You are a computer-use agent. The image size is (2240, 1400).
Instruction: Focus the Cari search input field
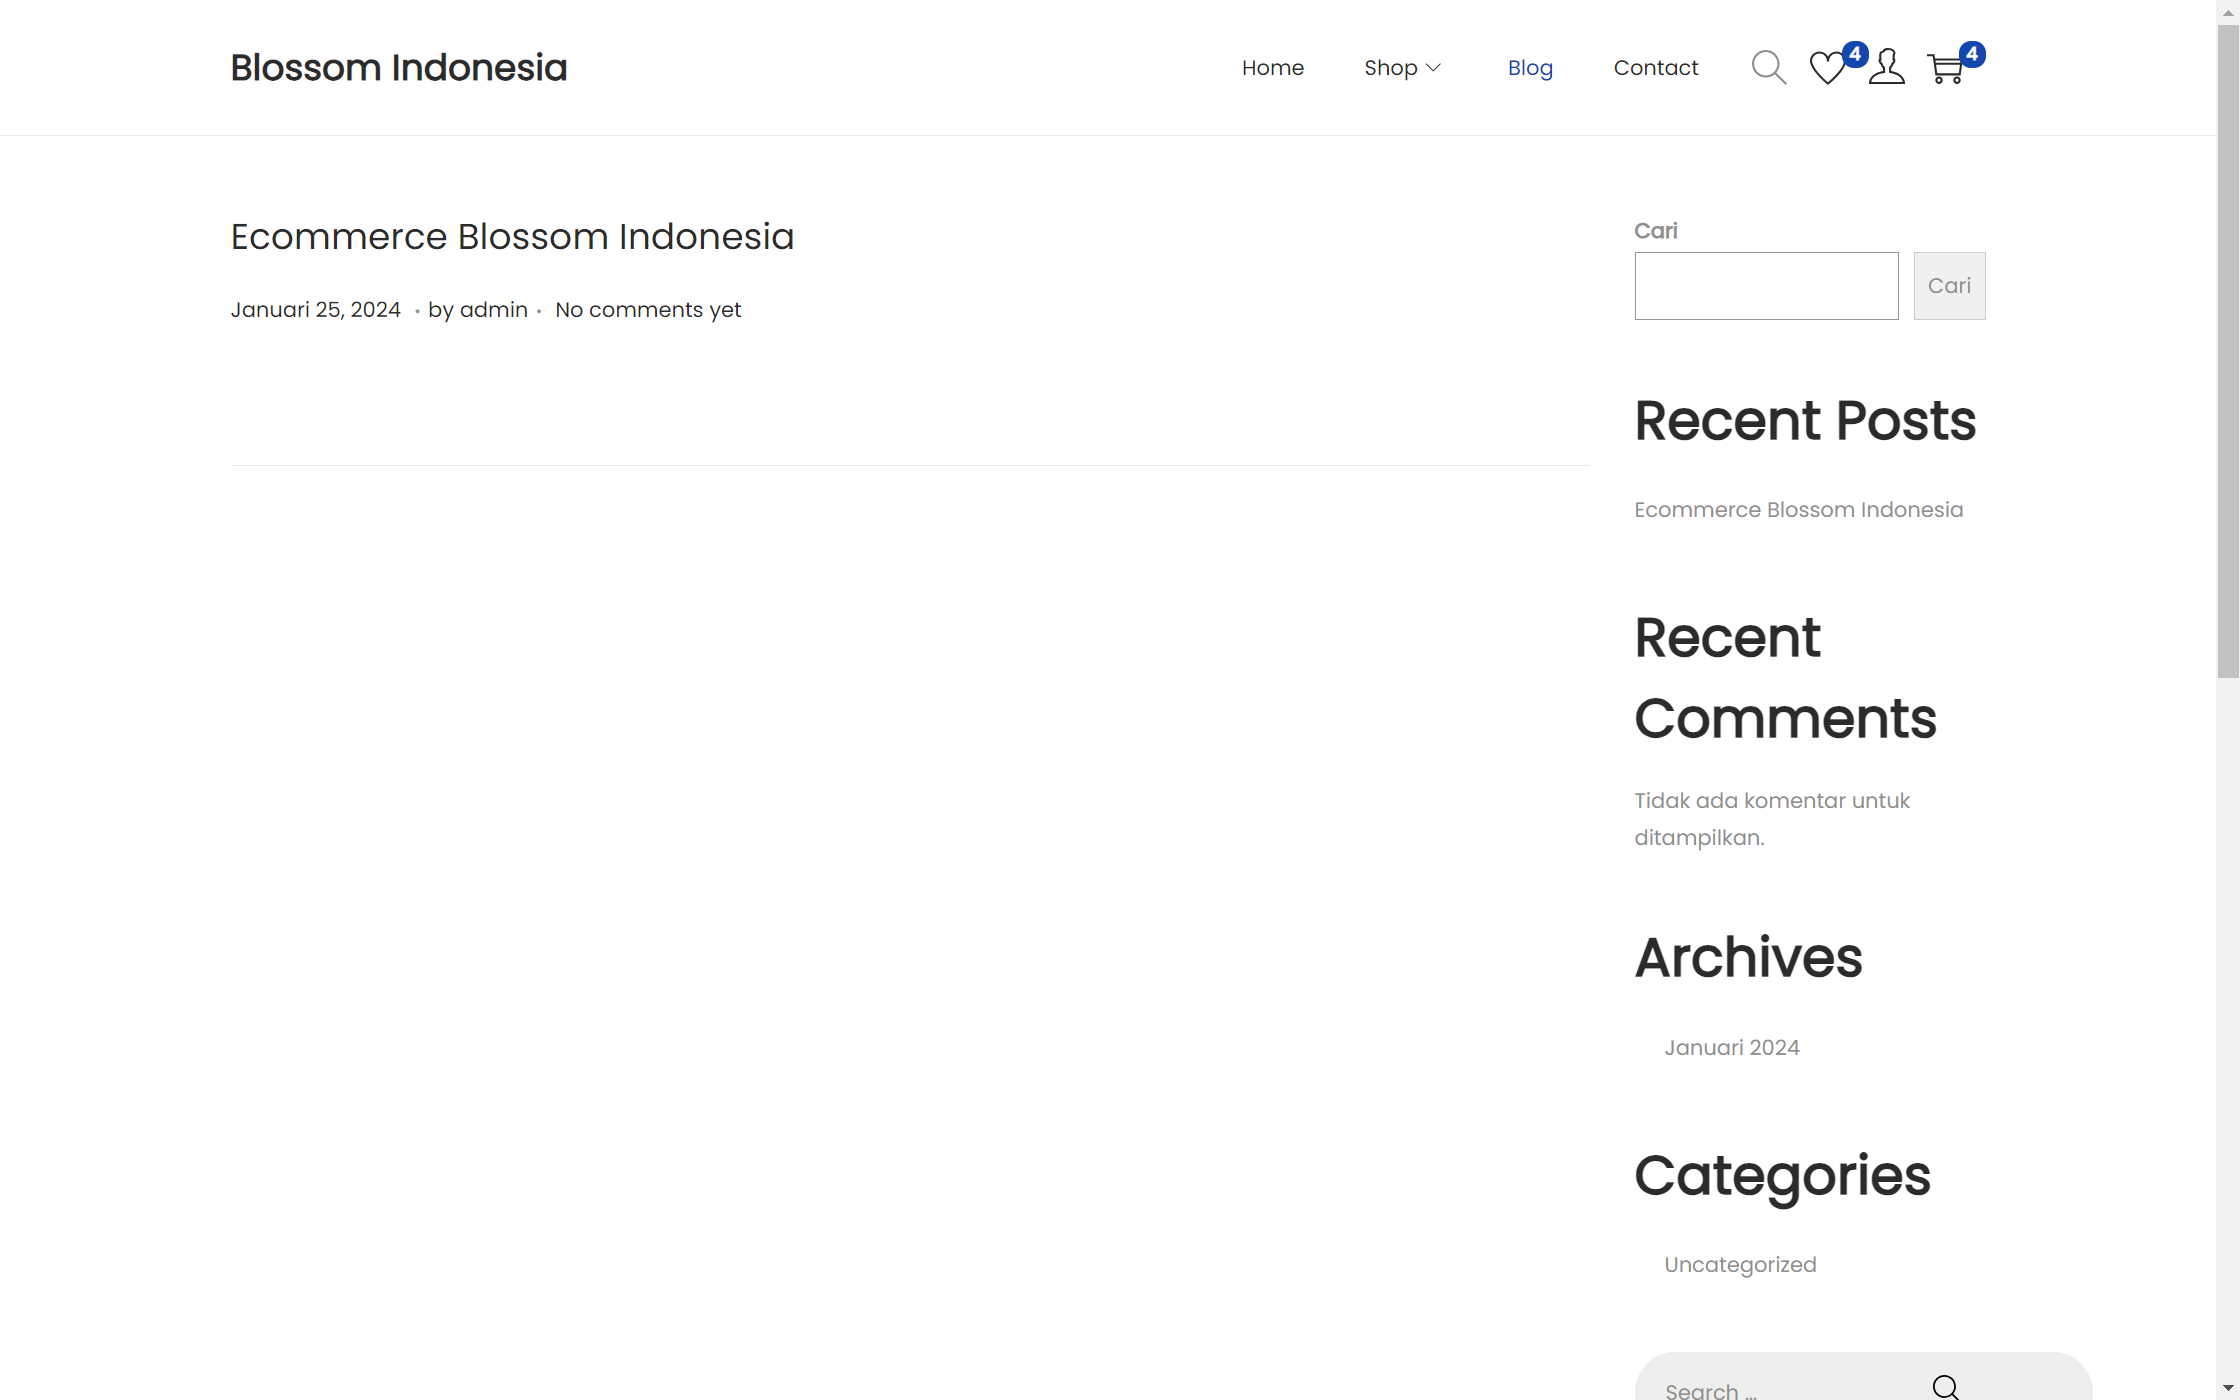(1766, 286)
